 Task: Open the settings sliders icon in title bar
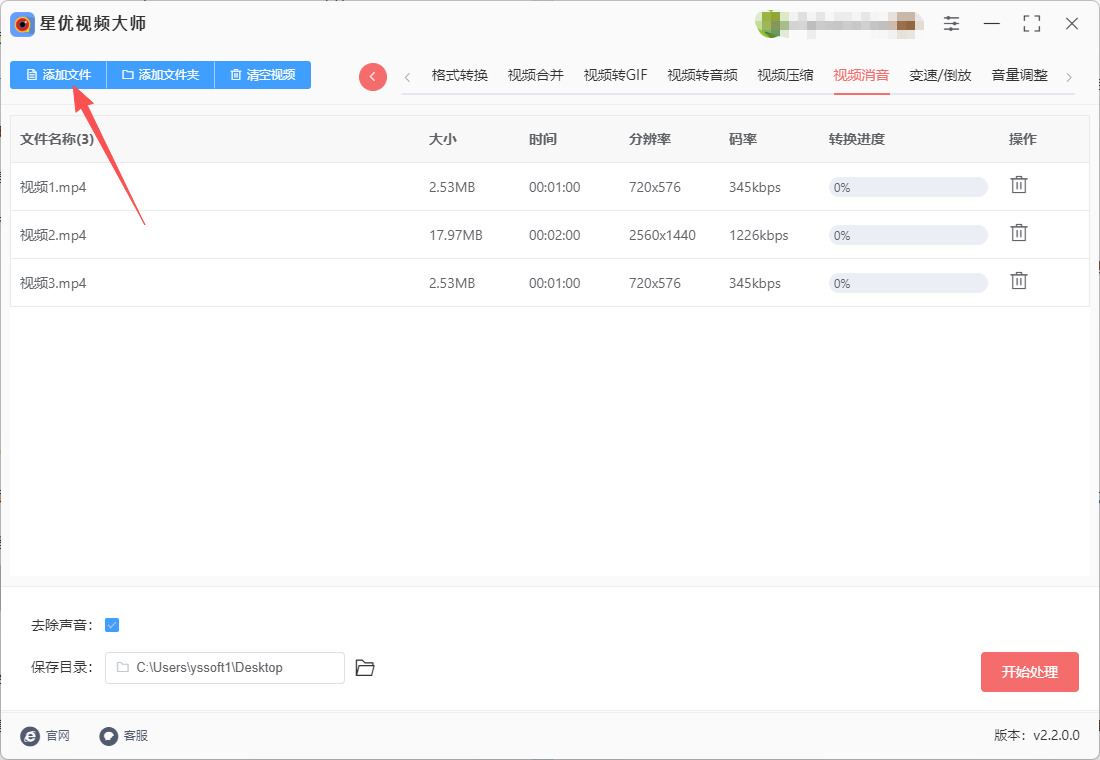point(951,24)
